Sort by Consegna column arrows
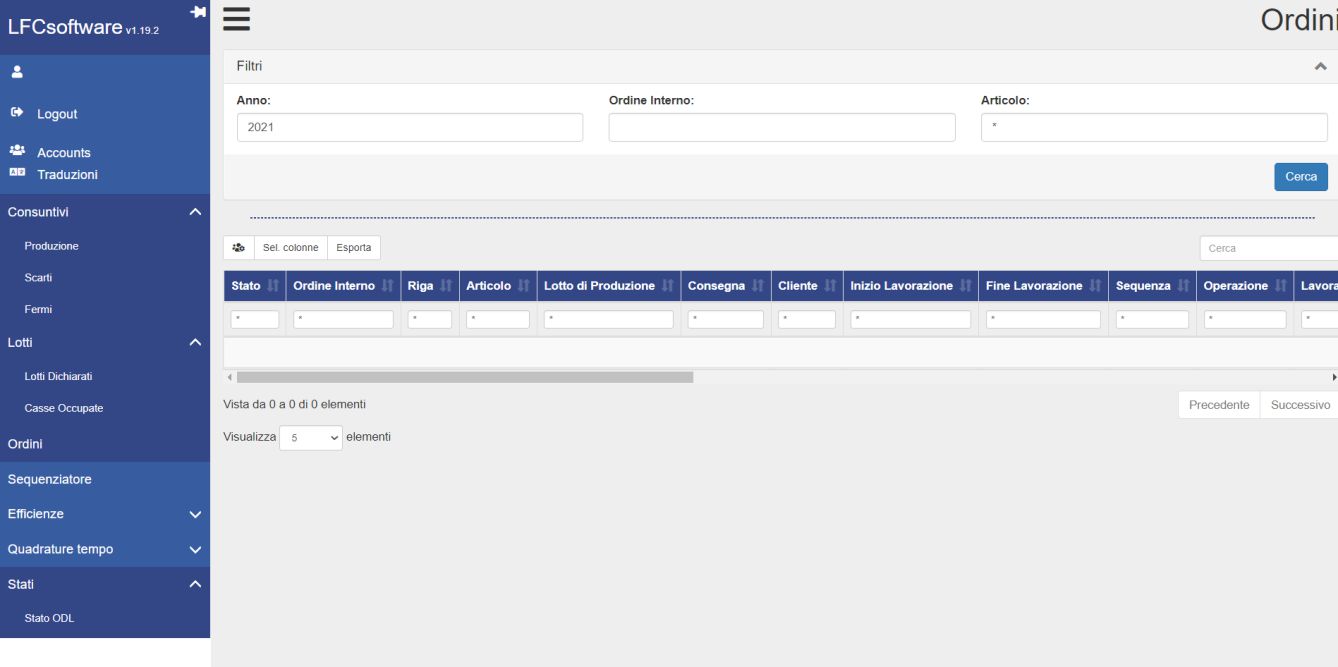 [757, 286]
